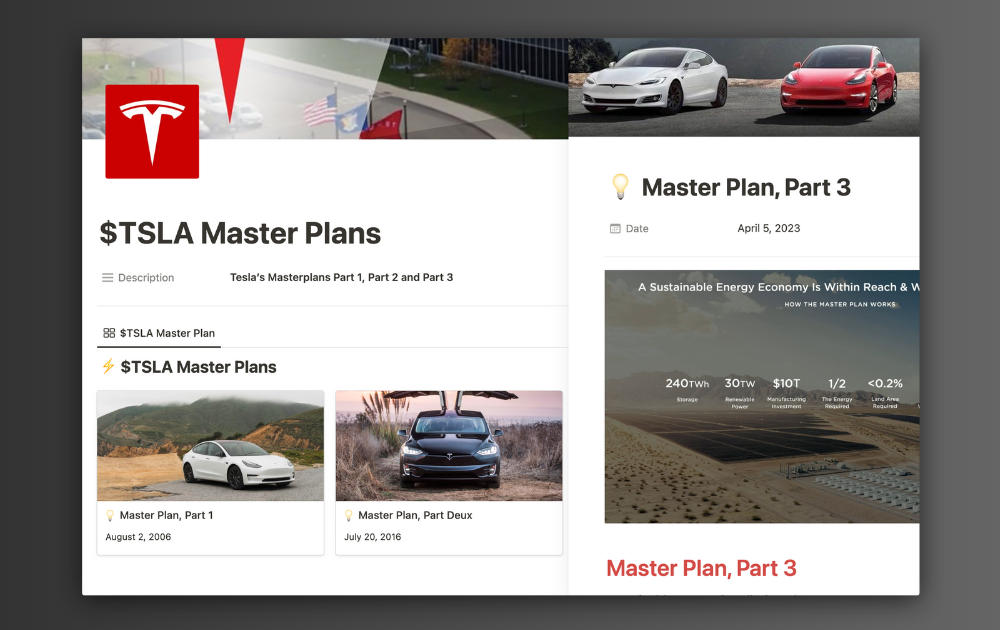Click the $TSLA Master Plans gallery heading
1000x630 pixels.
(x=198, y=367)
